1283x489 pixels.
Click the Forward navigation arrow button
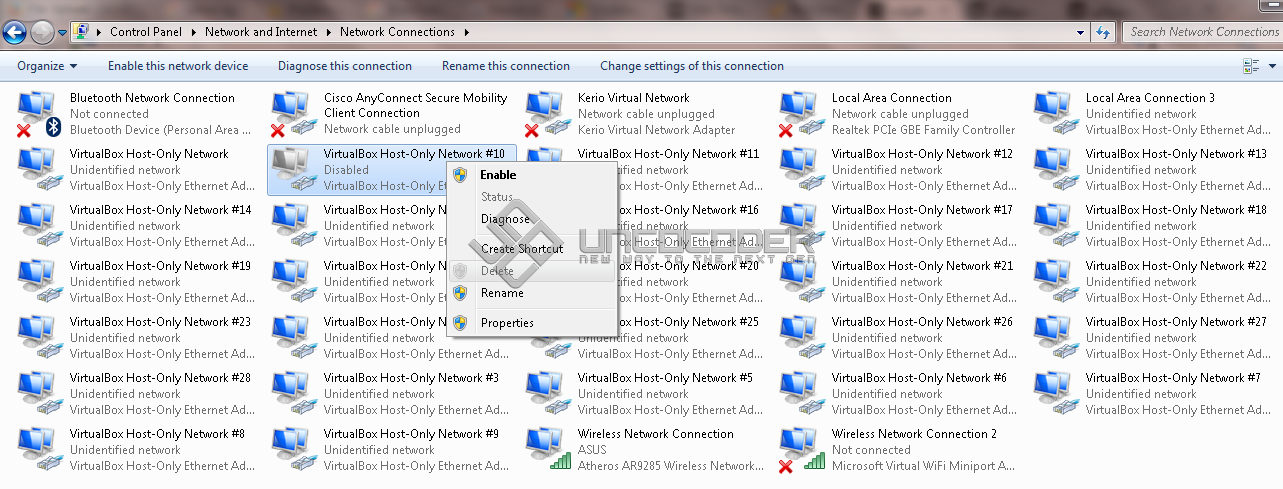(42, 32)
